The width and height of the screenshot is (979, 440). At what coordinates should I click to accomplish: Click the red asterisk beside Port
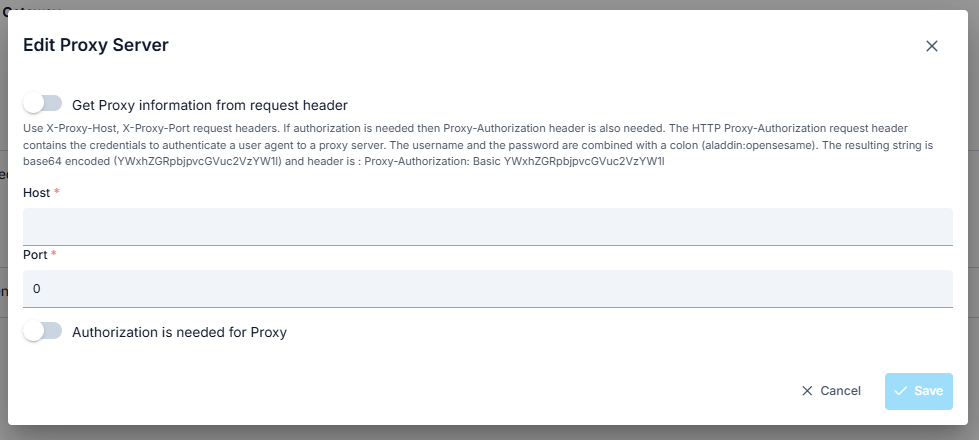click(53, 255)
